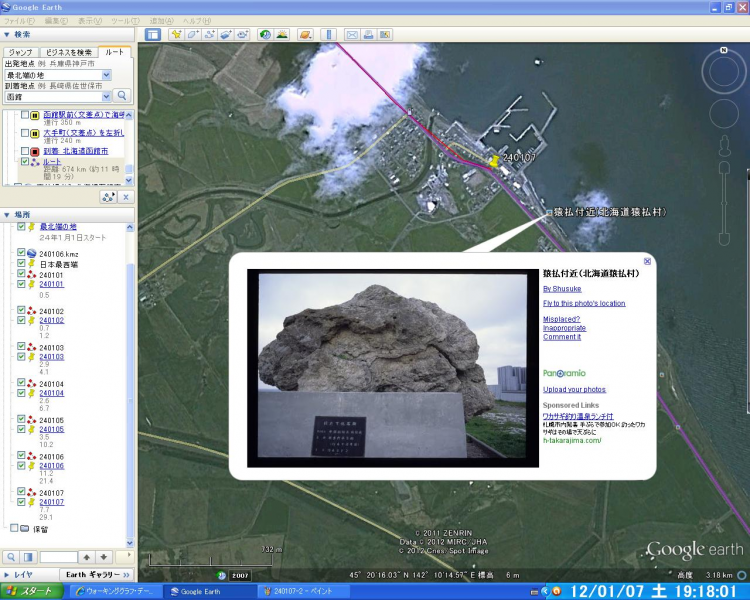Add a new placemark with pushpin tool

click(177, 34)
